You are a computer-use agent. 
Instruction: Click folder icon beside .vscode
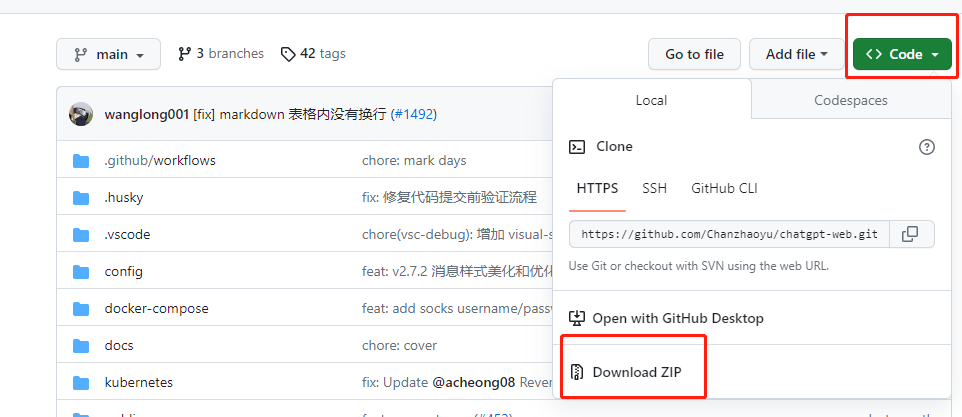coord(81,235)
